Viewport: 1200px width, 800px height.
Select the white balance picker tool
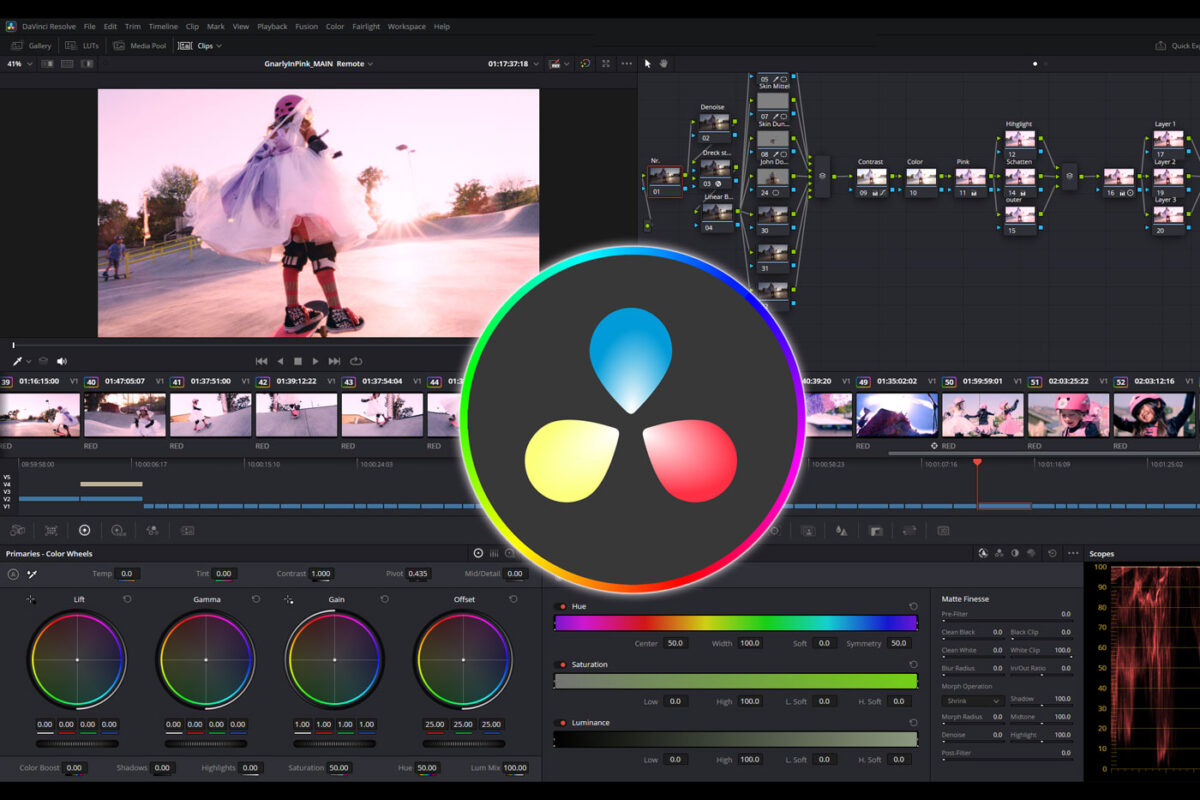[32, 574]
